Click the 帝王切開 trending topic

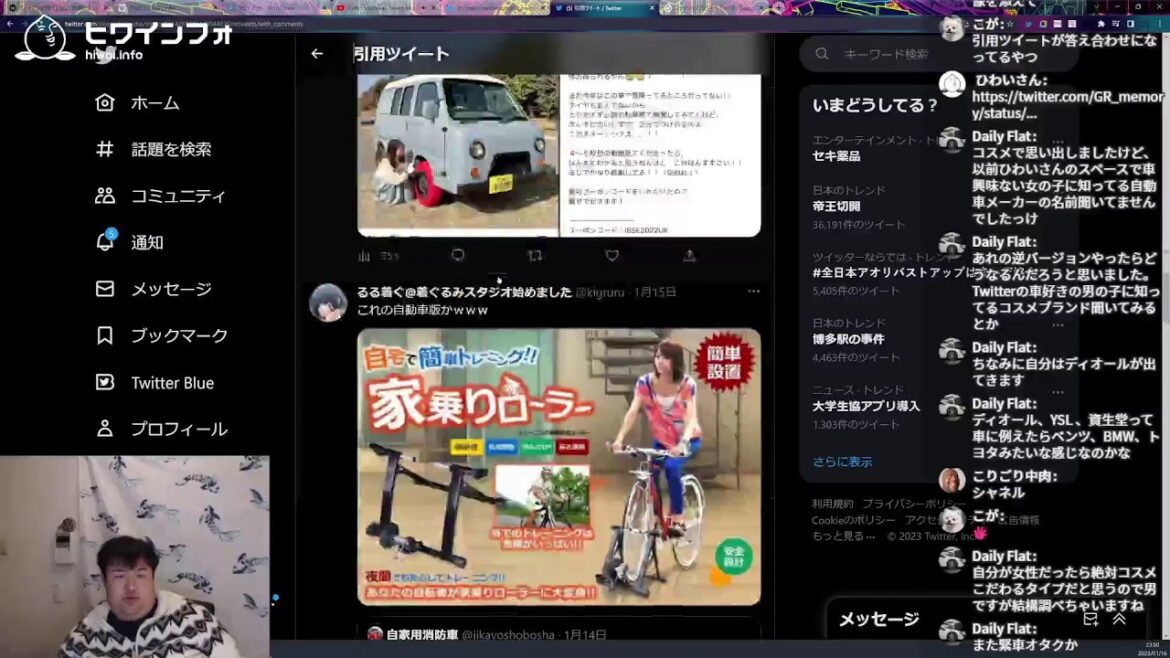pyautogui.click(x=836, y=207)
